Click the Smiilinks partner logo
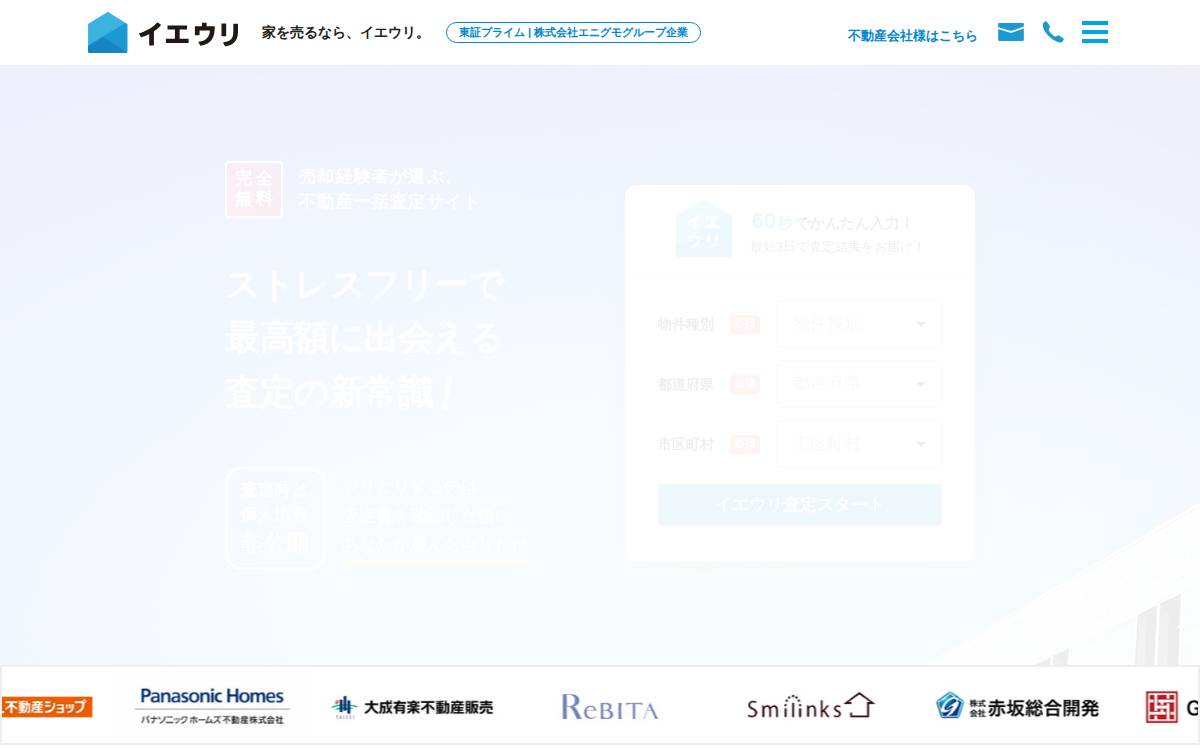This screenshot has width=1200, height=750. (x=810, y=706)
